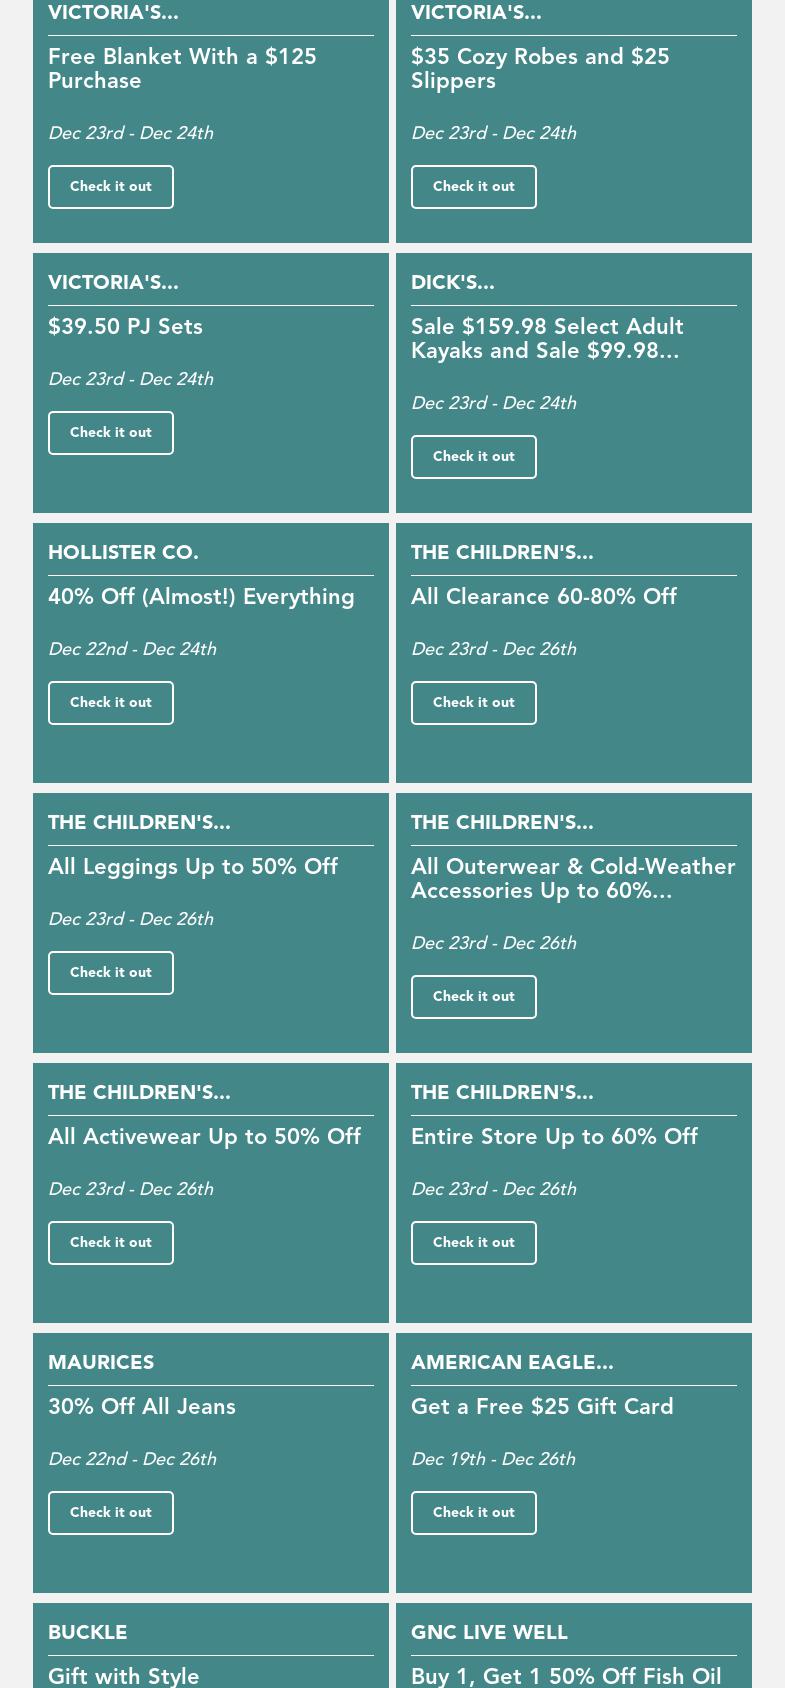
Task: Check it out for All Activewear offer
Action: coord(110,1242)
